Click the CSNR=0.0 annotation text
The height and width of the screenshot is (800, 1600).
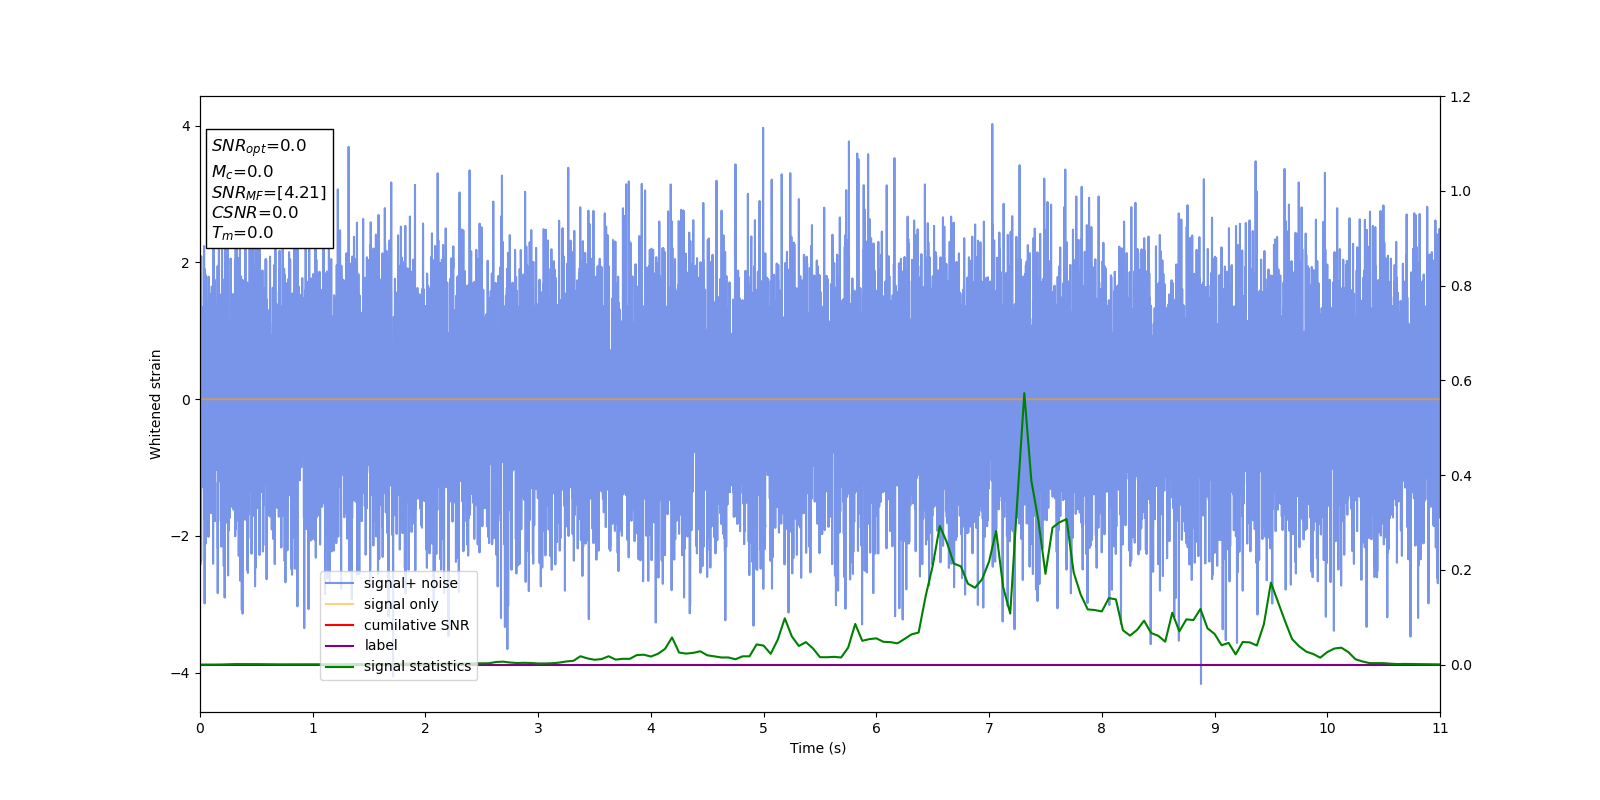[x=255, y=213]
